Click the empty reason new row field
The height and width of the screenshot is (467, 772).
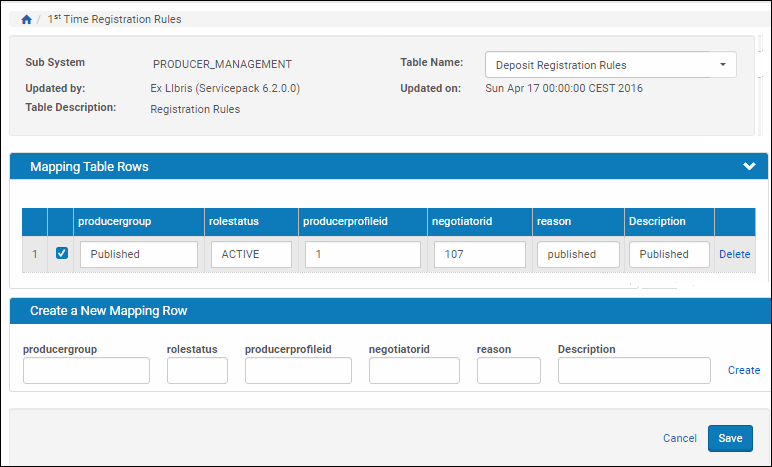click(x=508, y=371)
